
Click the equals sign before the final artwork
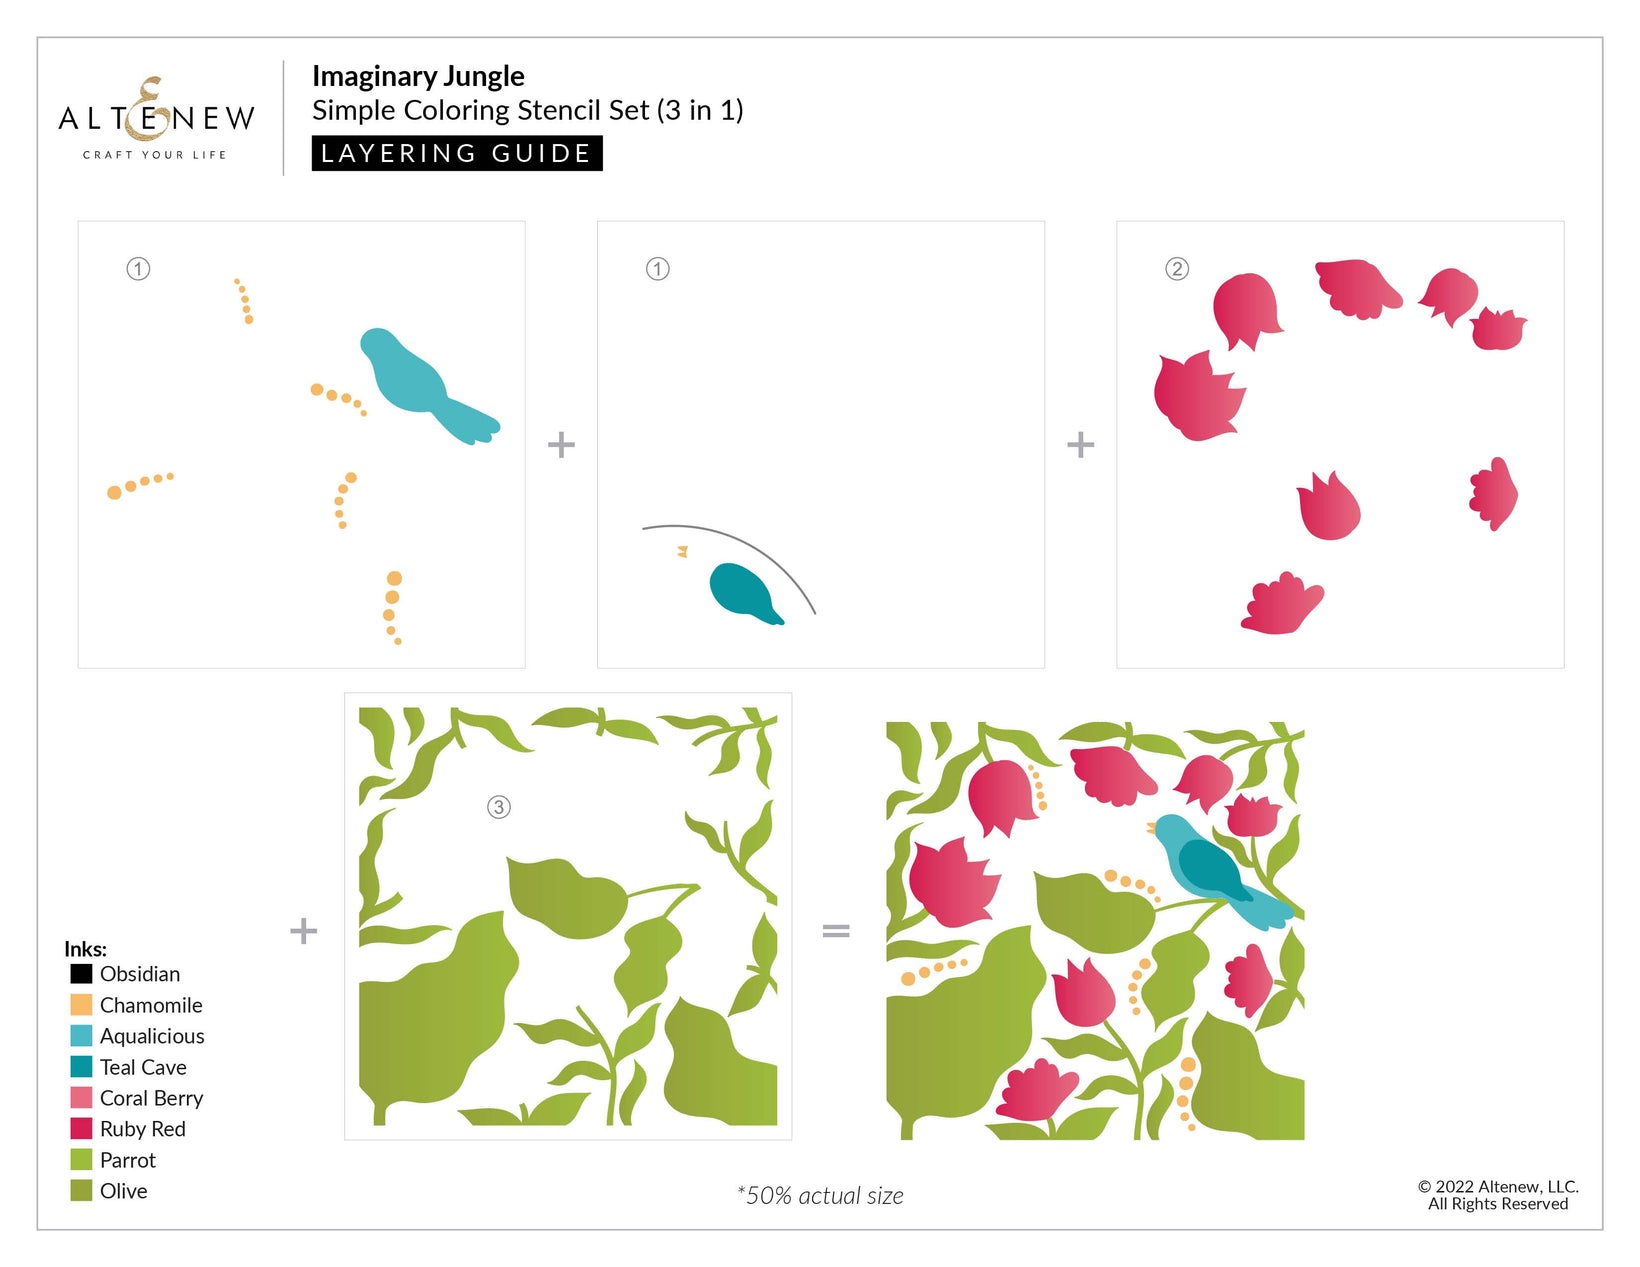[836, 931]
